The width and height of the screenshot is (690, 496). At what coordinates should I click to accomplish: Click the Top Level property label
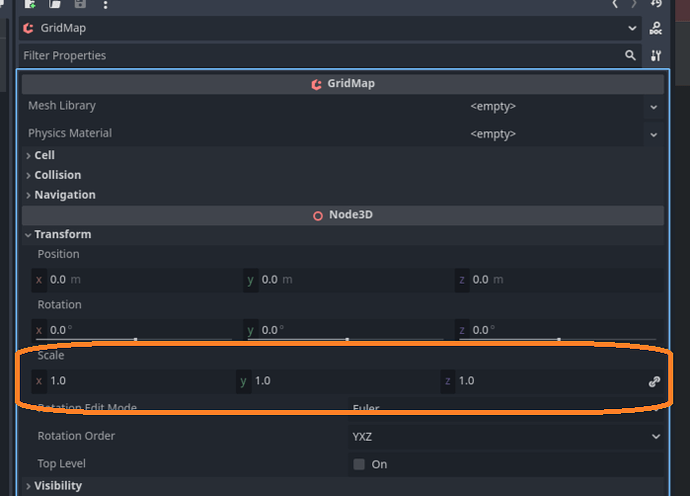click(x=62, y=464)
